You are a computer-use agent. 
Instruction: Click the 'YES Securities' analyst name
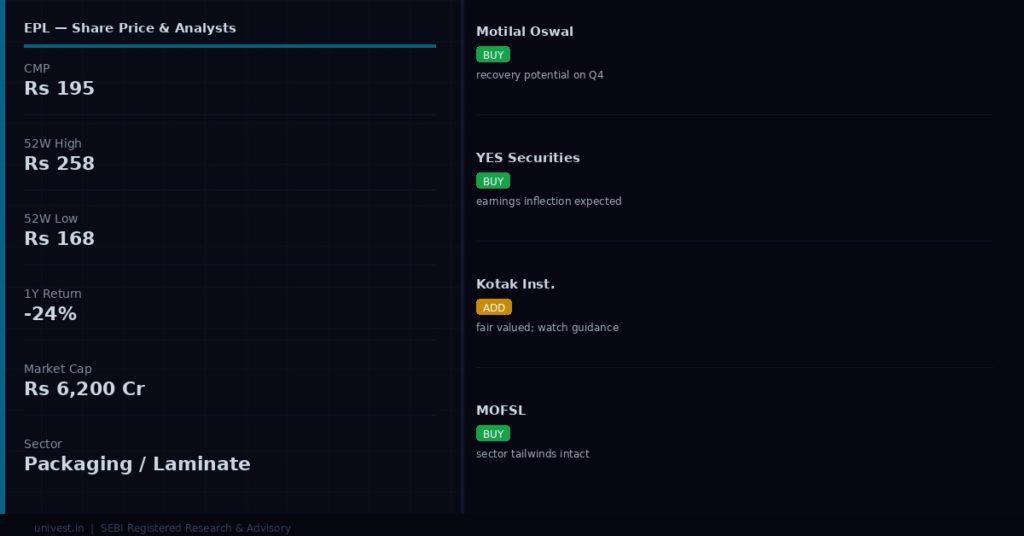coord(528,157)
